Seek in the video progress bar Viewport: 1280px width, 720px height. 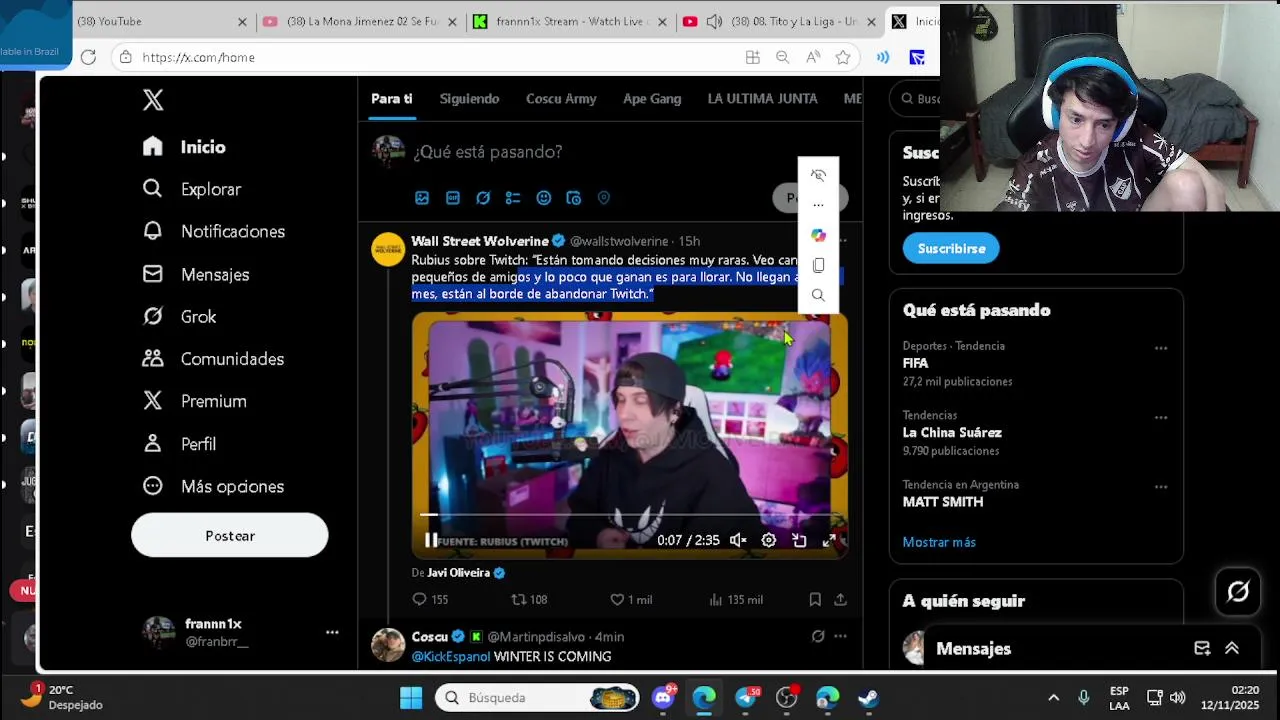pyautogui.click(x=629, y=515)
